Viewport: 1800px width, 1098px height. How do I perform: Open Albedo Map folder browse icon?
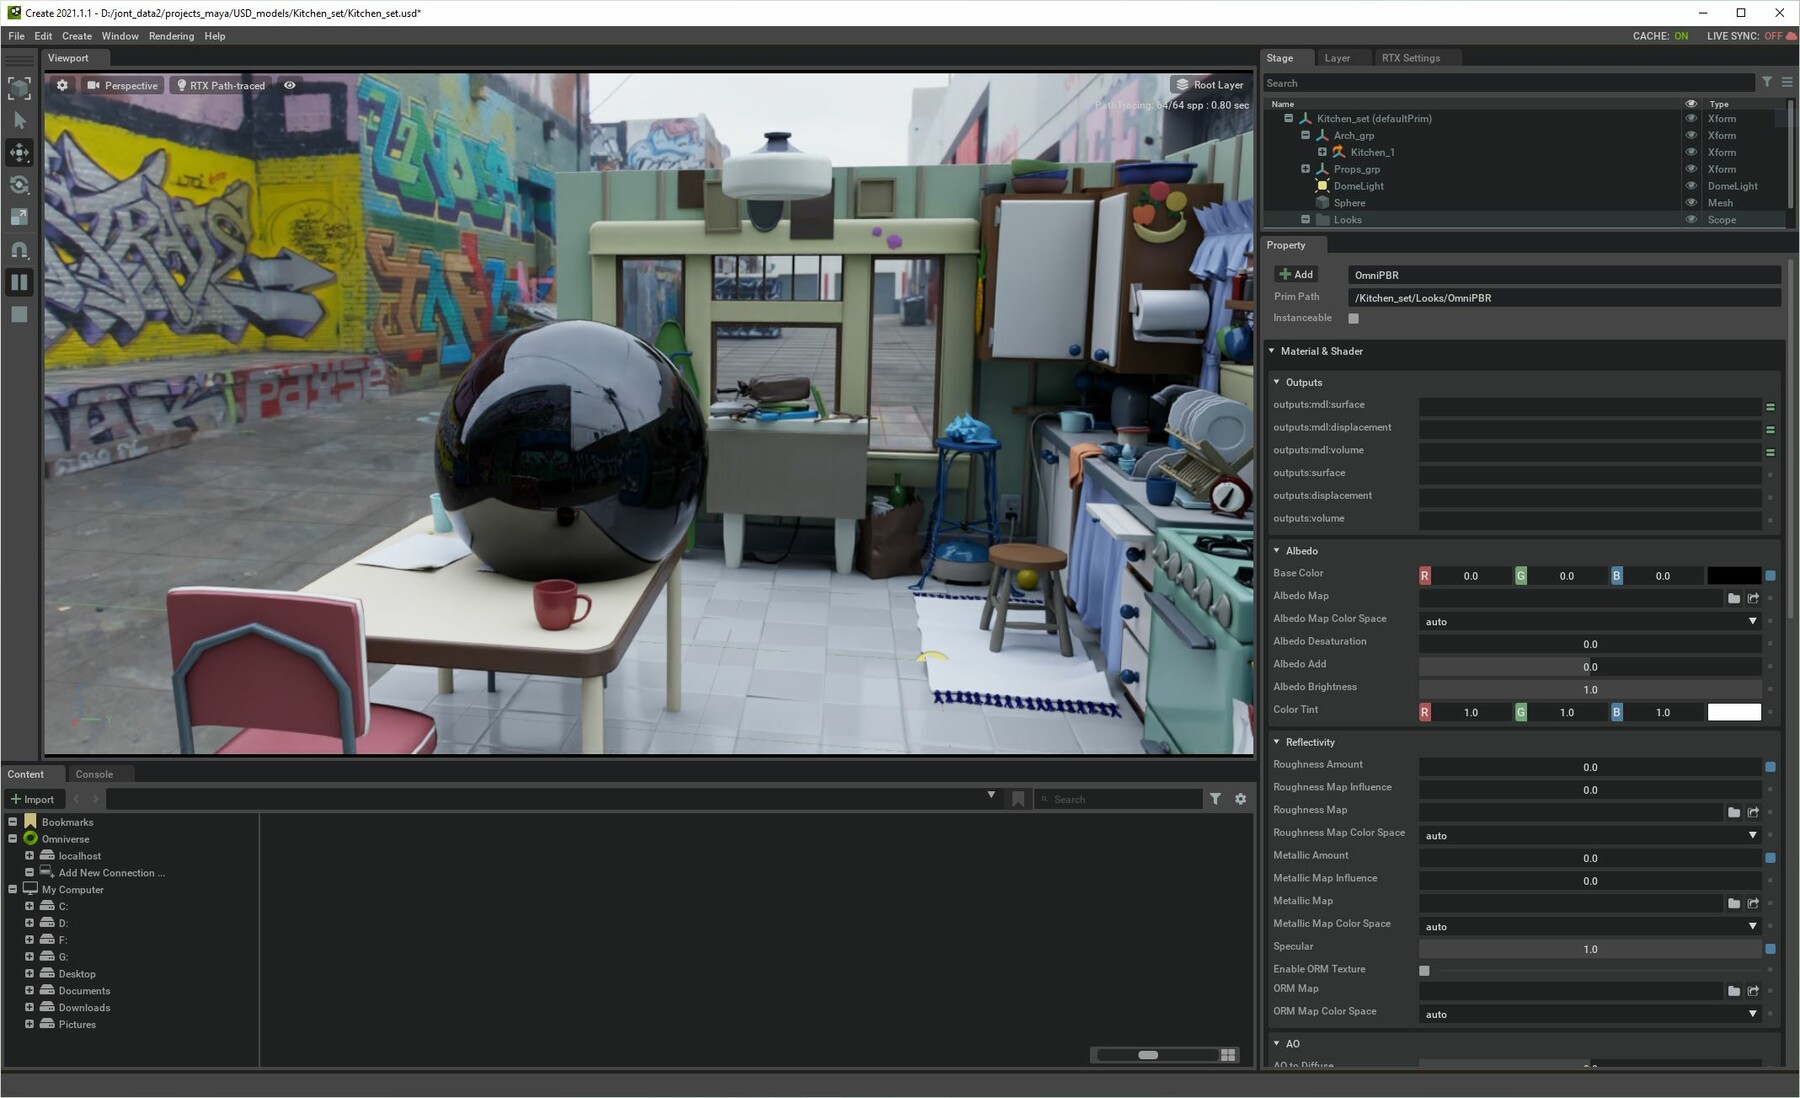click(1733, 598)
